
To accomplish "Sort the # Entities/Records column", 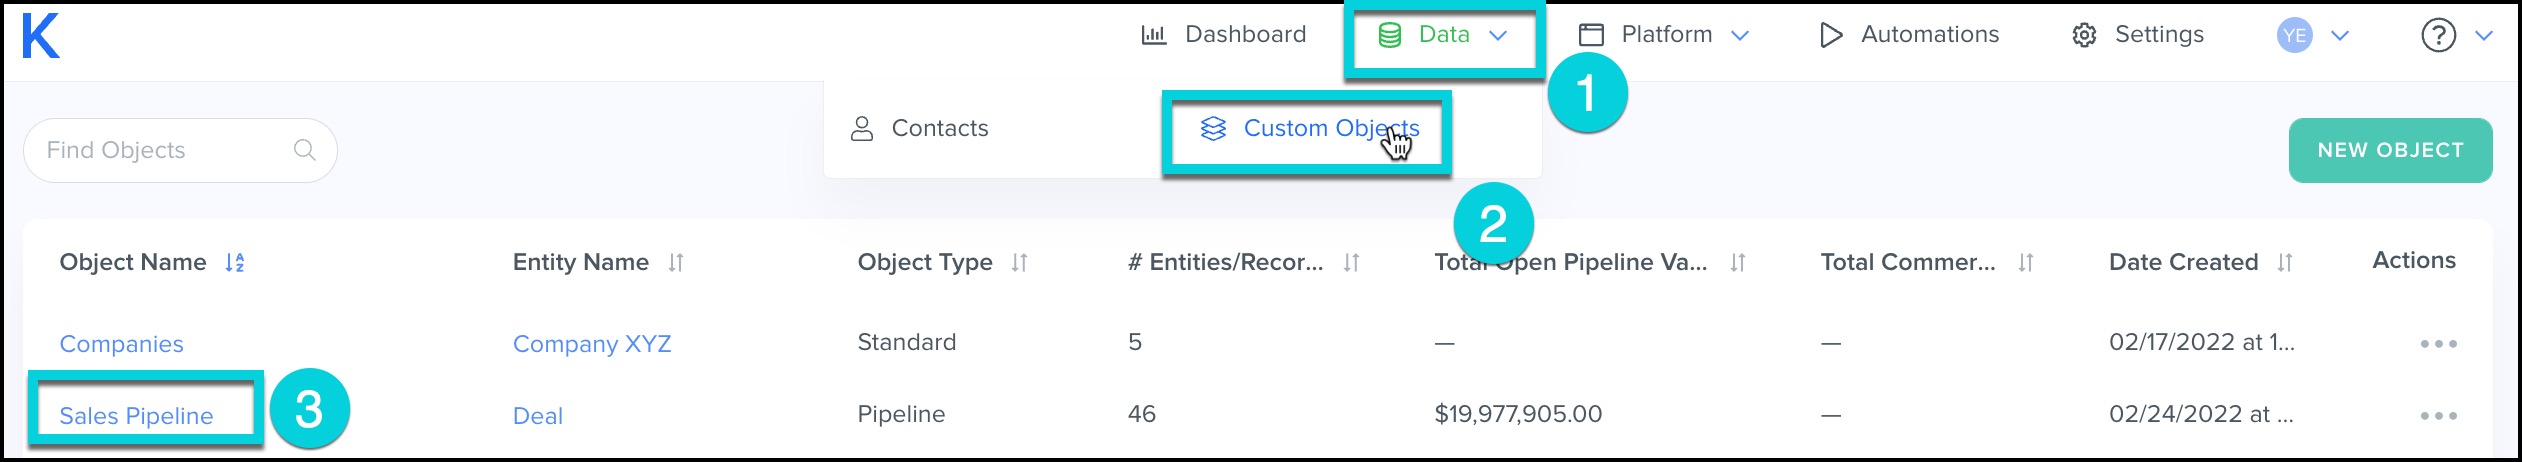I will point(1351,263).
